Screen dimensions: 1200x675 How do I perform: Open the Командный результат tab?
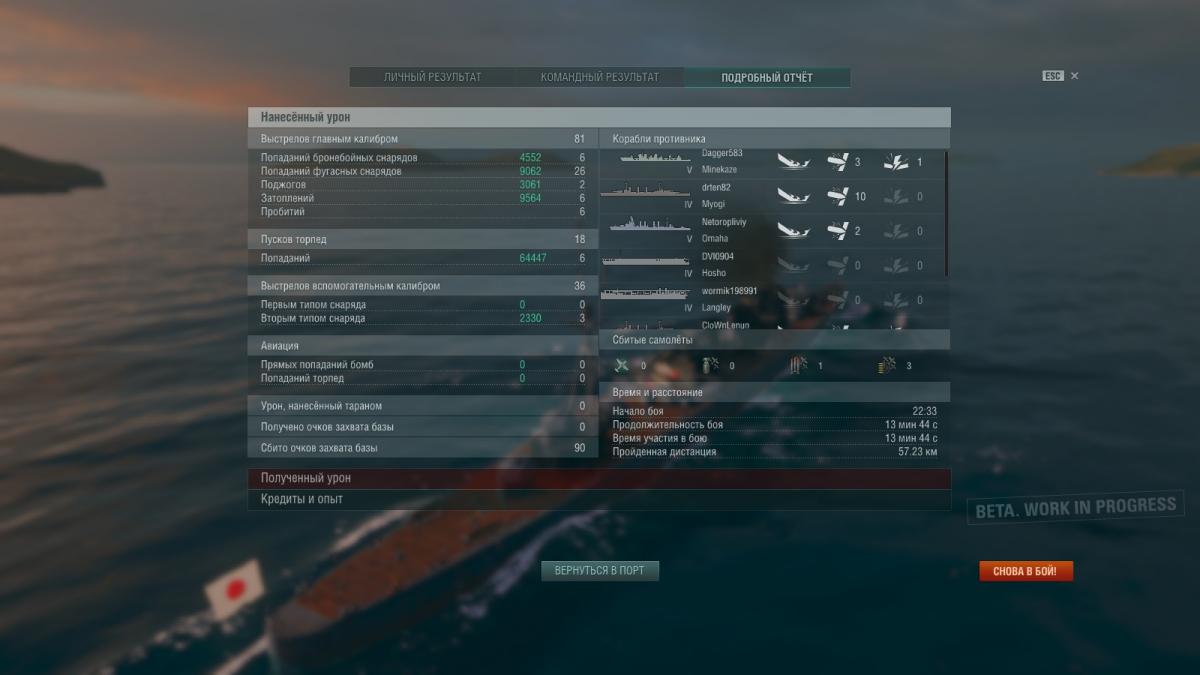click(600, 77)
